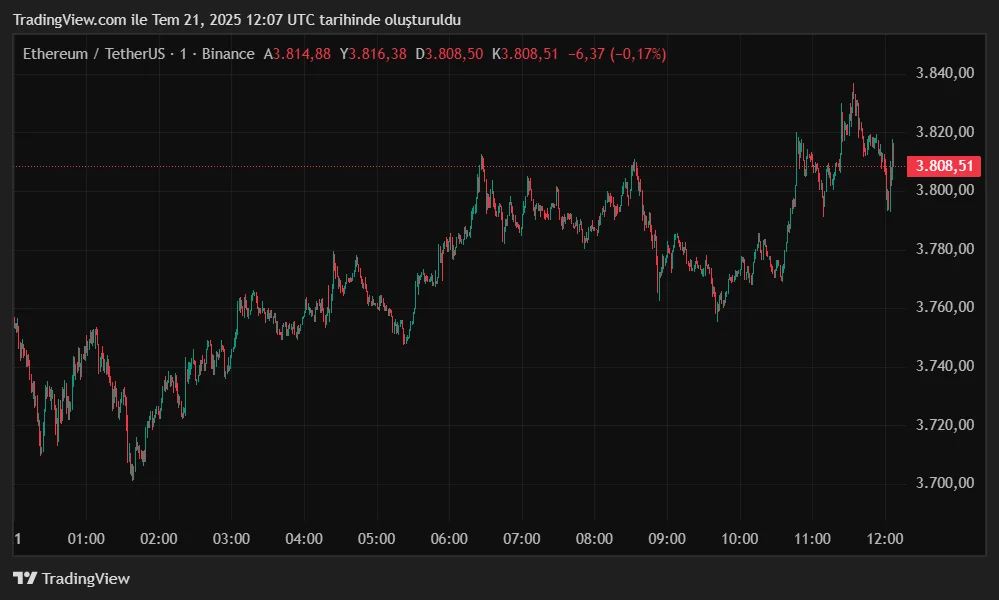Click the TradingView brand name text

(x=85, y=578)
